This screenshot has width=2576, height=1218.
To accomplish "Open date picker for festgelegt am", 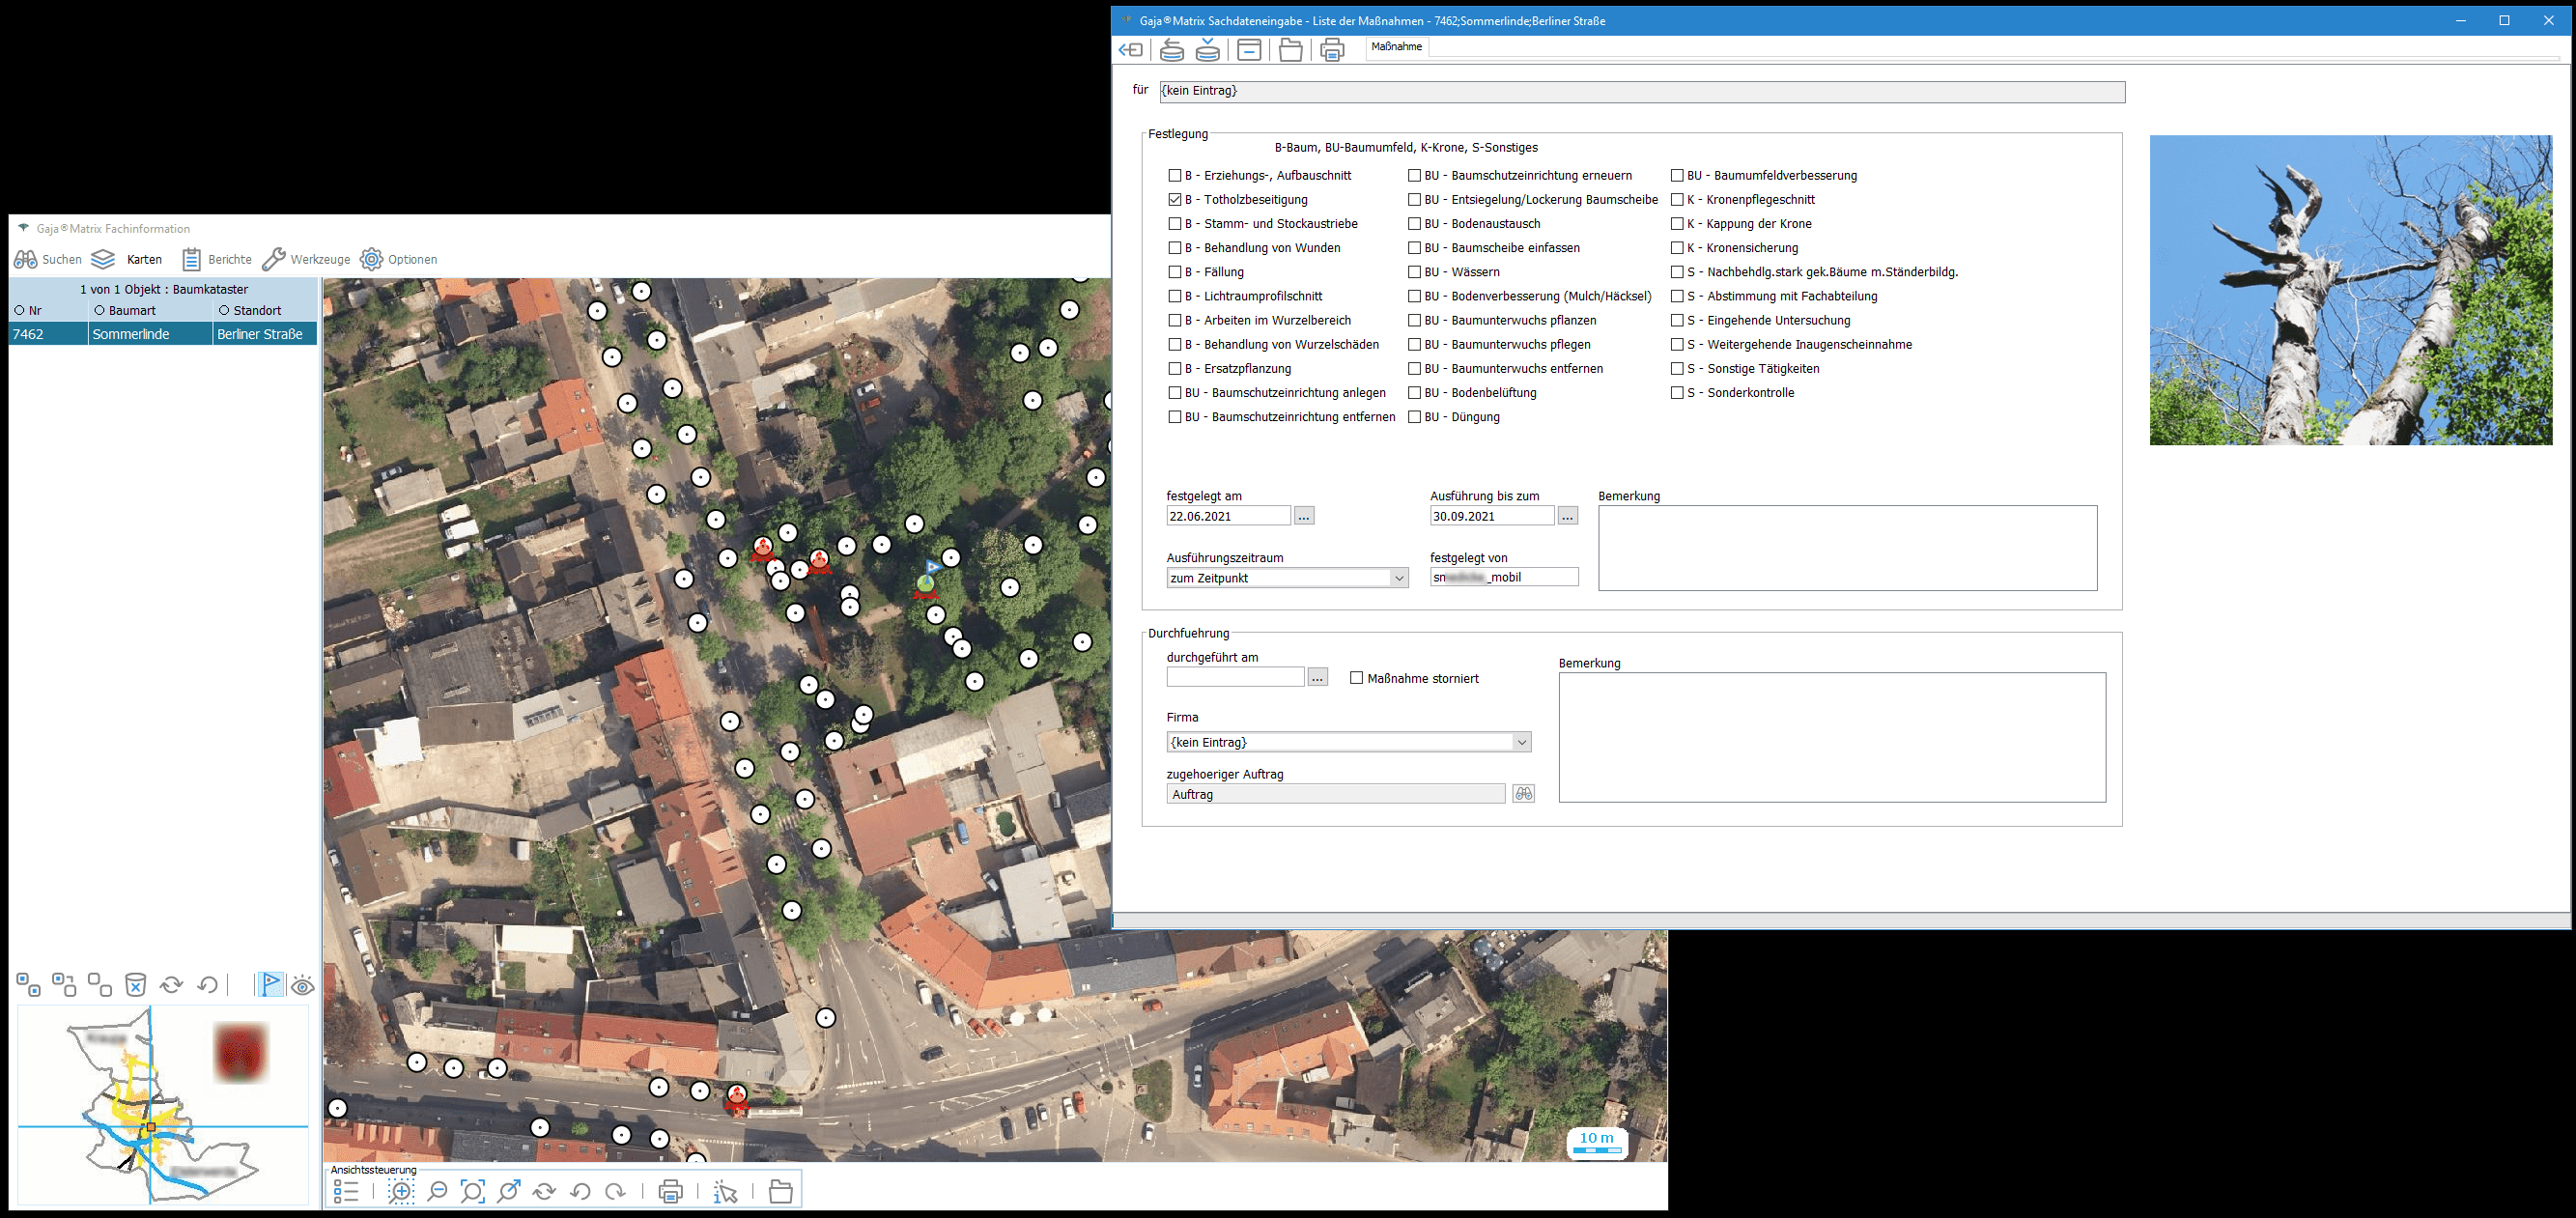I will click(1304, 516).
